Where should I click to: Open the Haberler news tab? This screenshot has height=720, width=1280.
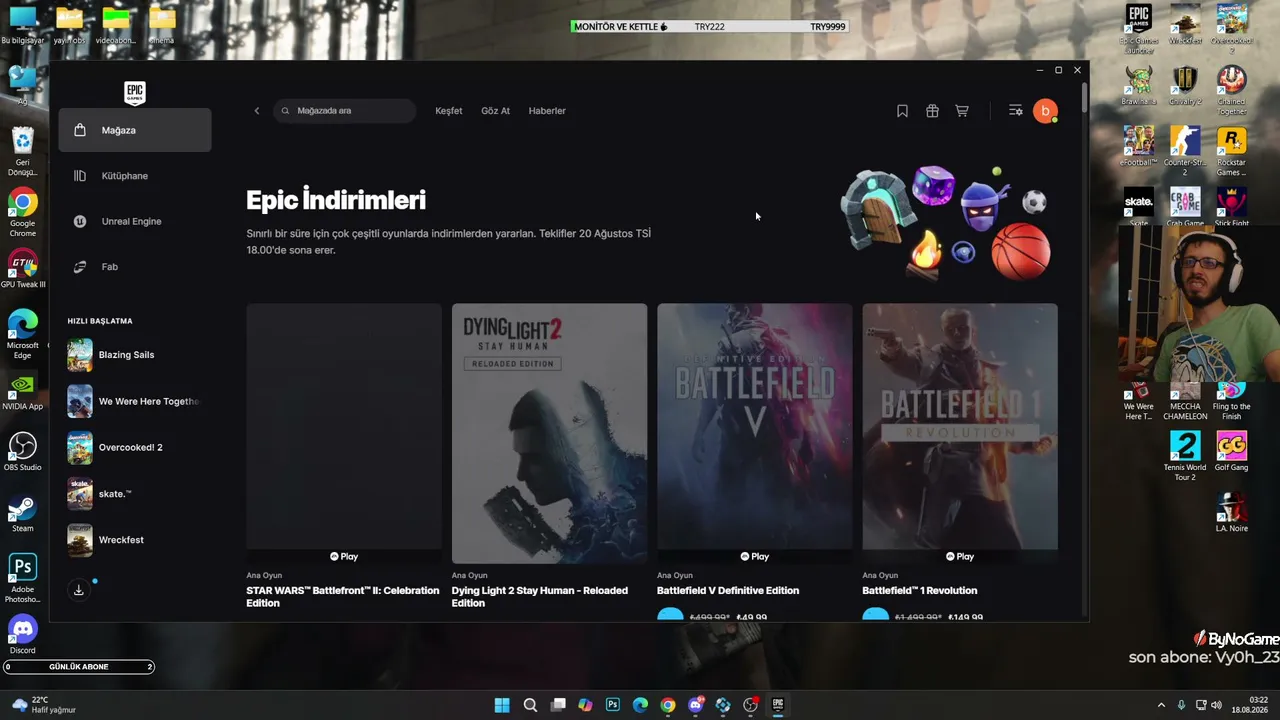coord(547,111)
